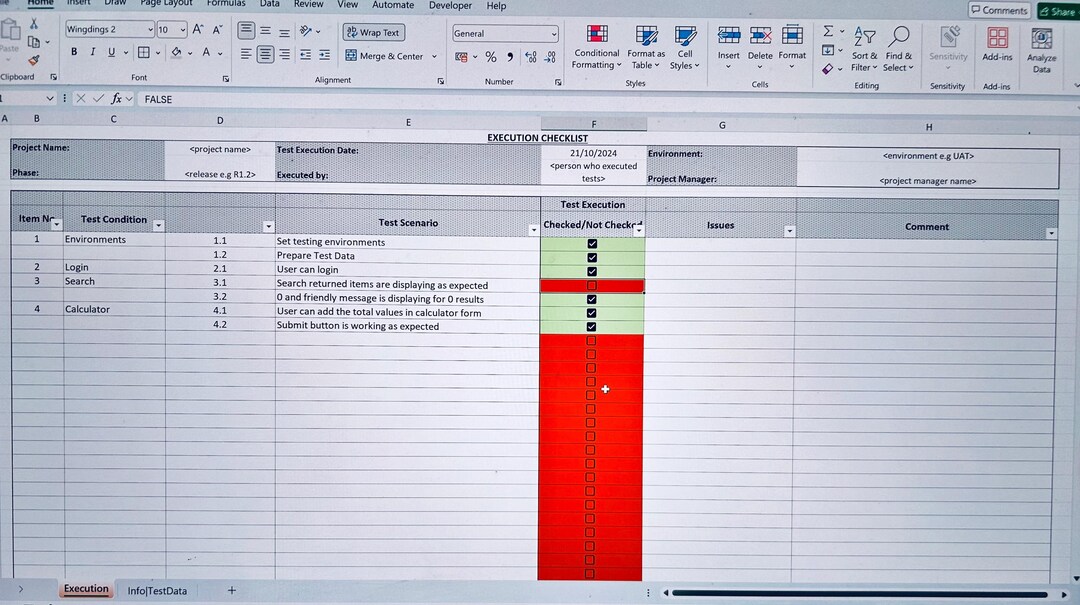Click the Merge & Center icon
1080x605 pixels.
[x=389, y=56]
